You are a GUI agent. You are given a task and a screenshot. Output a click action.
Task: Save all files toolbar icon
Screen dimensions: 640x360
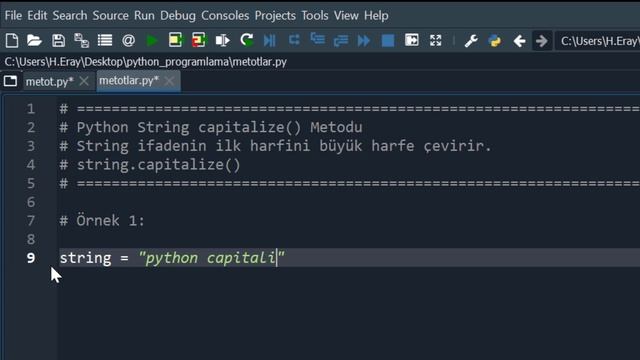coord(82,40)
